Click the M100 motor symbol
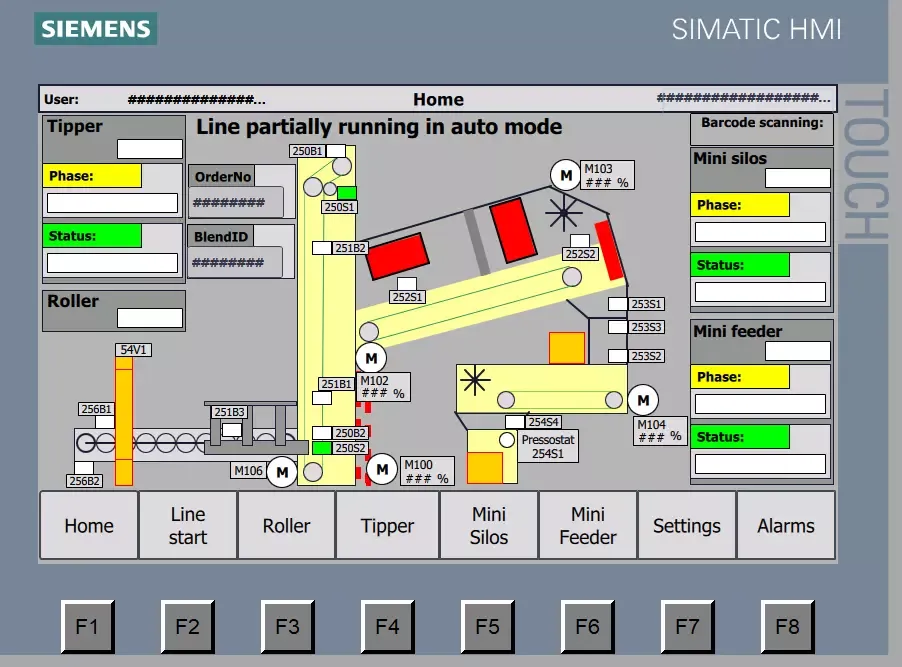Image resolution: width=902 pixels, height=667 pixels. [x=382, y=468]
